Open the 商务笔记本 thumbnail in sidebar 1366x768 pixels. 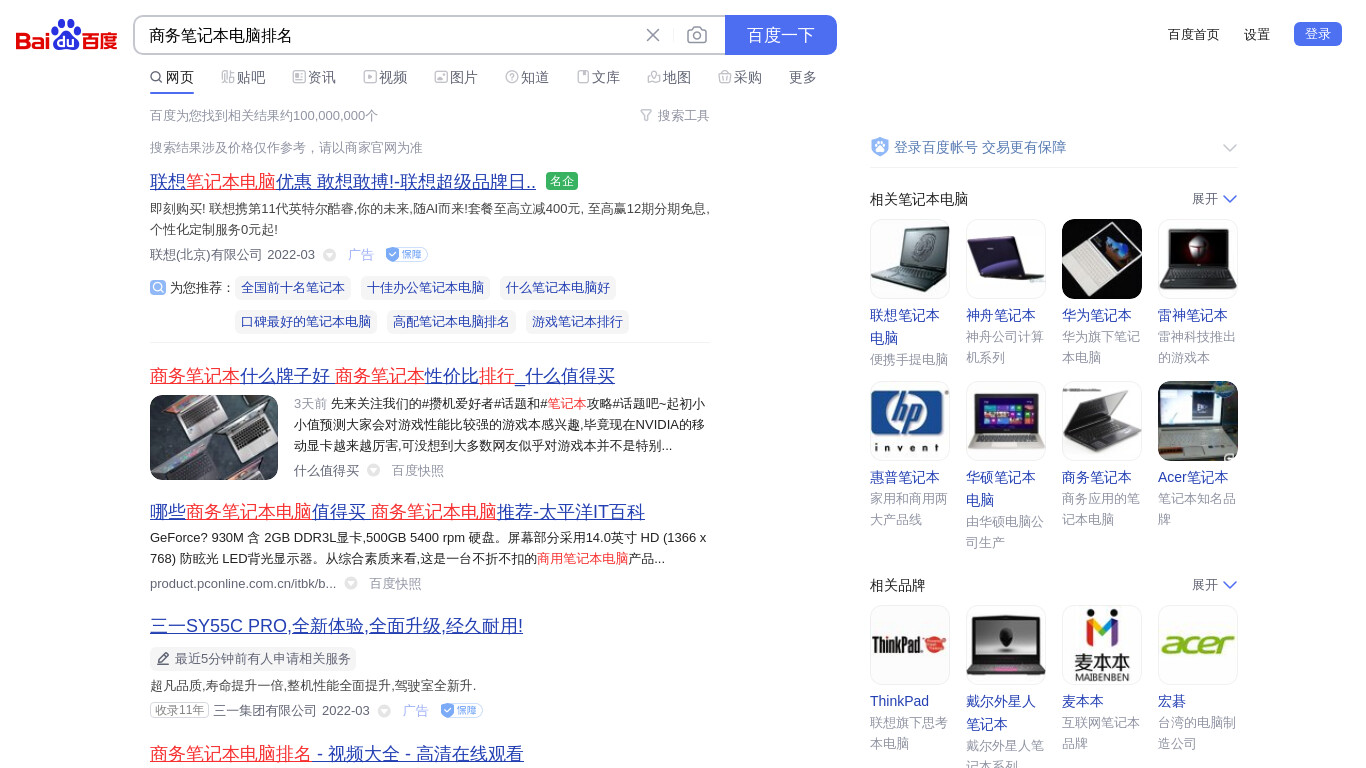(x=1102, y=421)
